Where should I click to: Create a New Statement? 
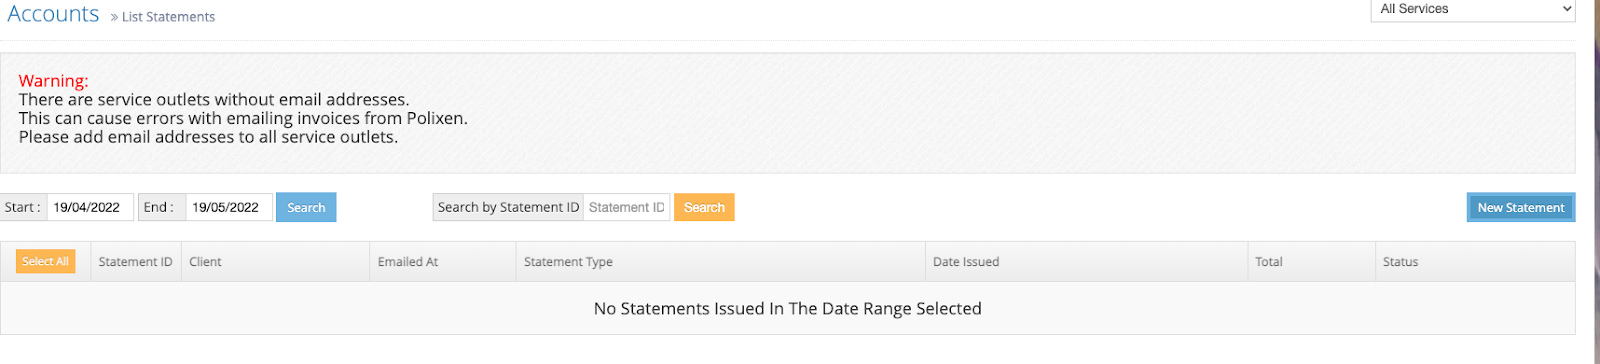pos(1521,207)
